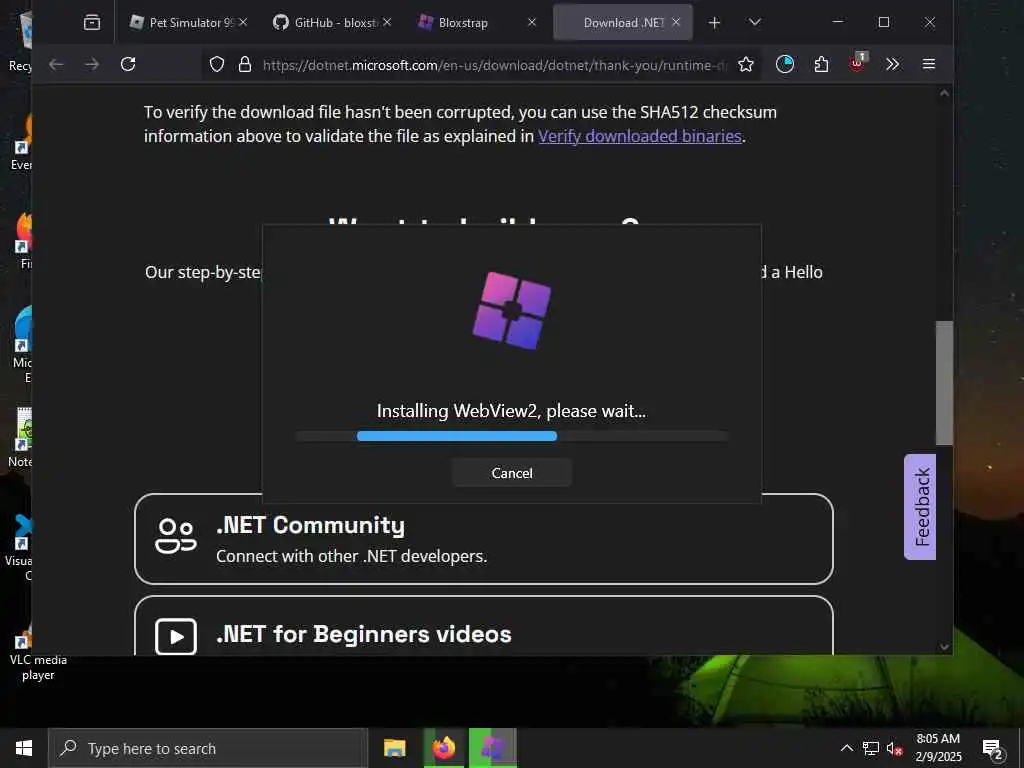The width and height of the screenshot is (1024, 768).
Task: Cancel the WebView2 installation
Action: (511, 473)
